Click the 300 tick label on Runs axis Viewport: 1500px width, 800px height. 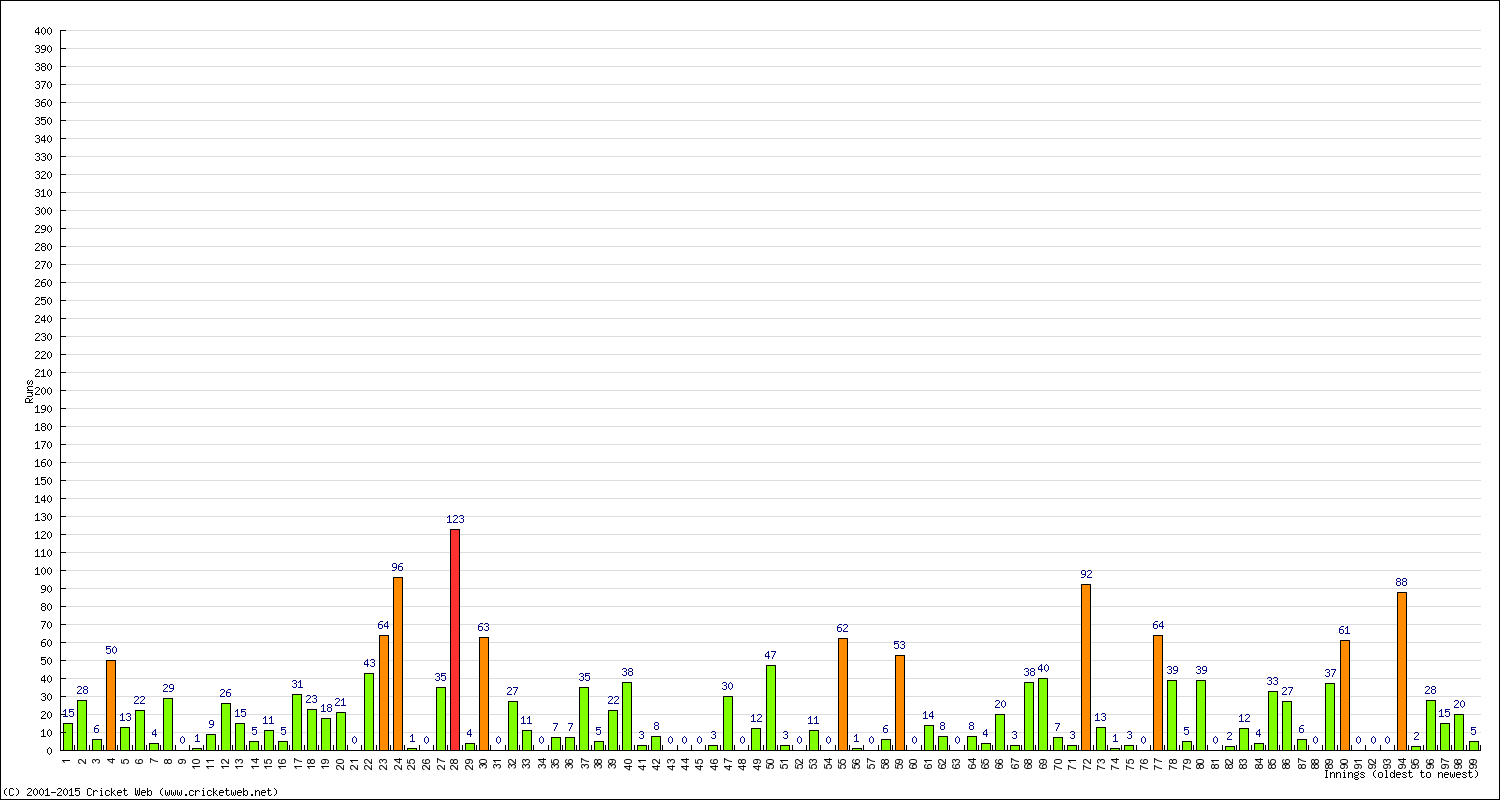click(x=42, y=211)
